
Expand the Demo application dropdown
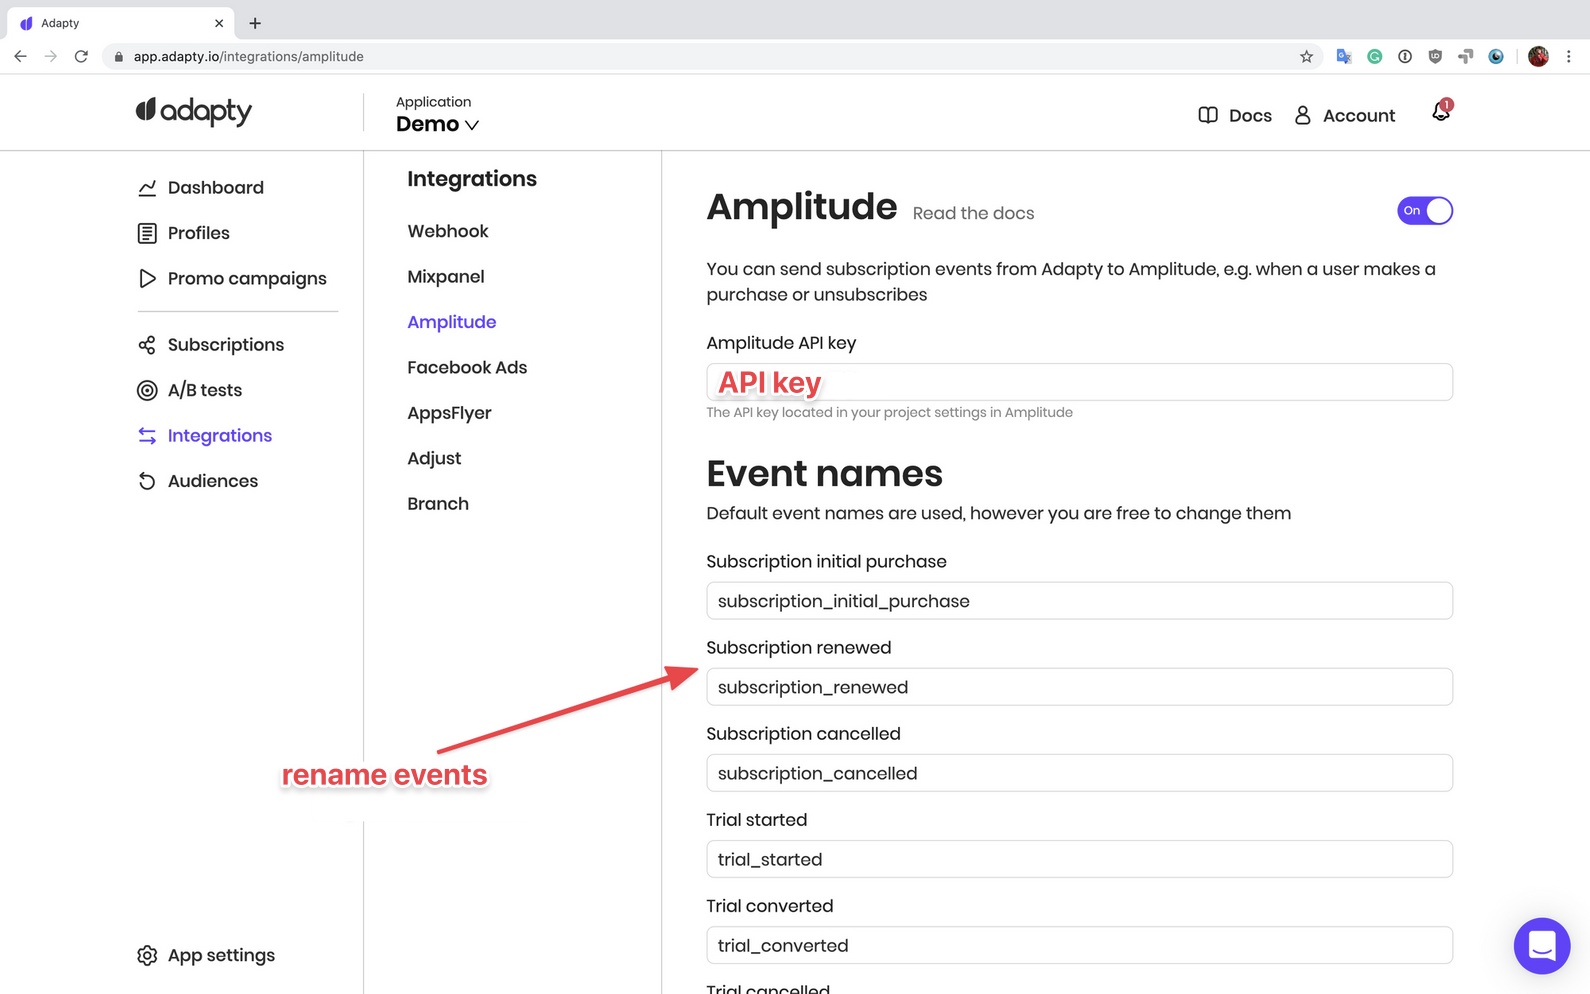point(437,124)
